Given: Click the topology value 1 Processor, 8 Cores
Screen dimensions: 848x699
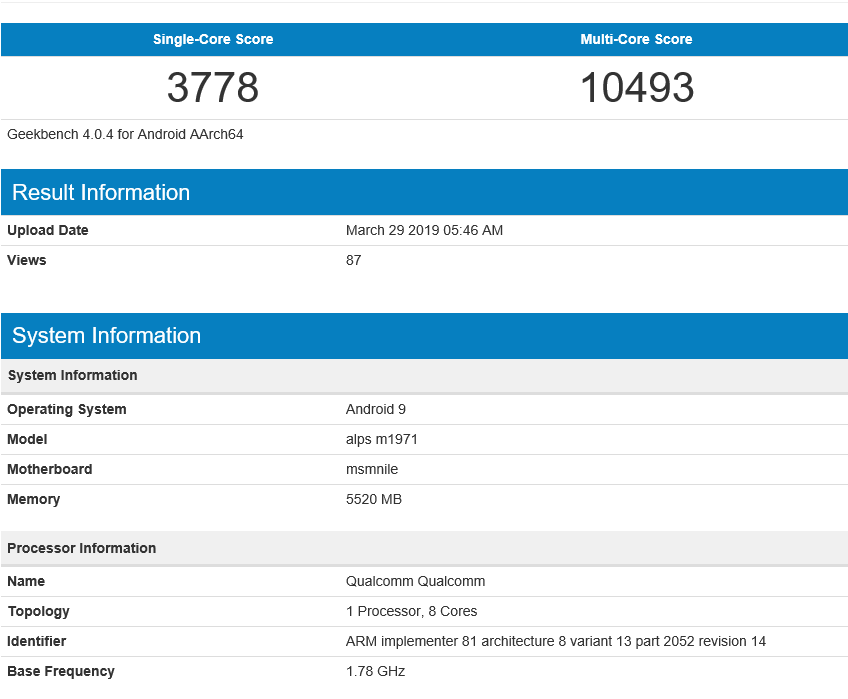Looking at the screenshot, I should (411, 612).
